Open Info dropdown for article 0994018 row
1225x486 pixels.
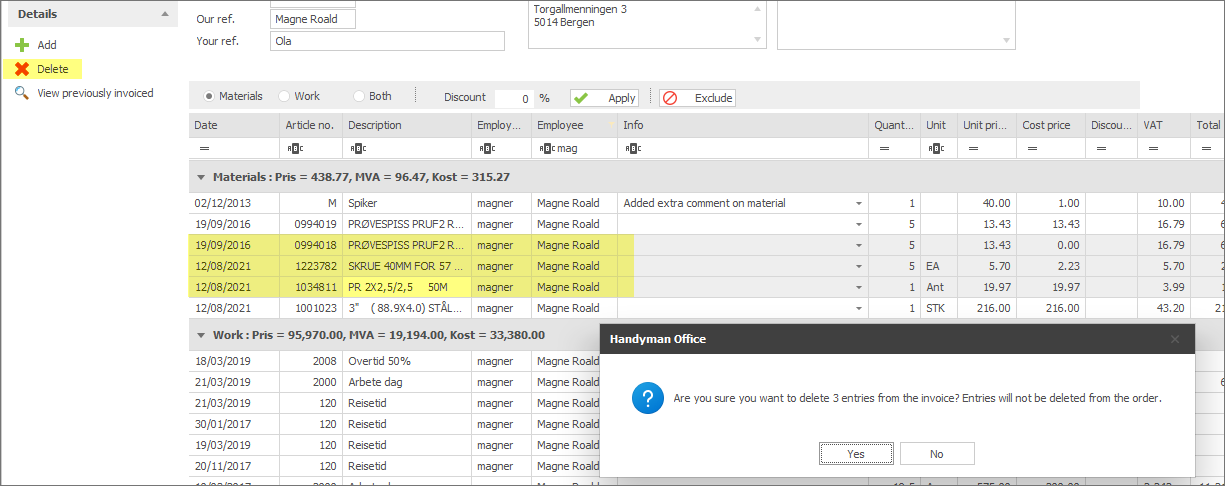859,245
